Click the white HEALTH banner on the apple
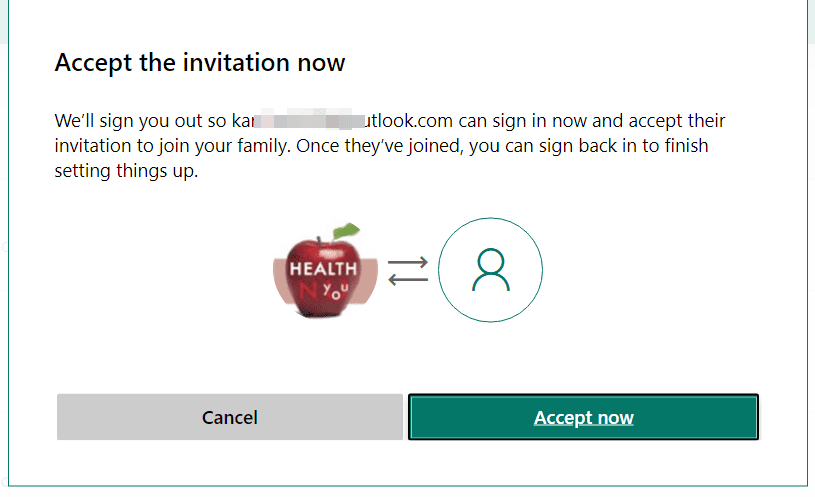Viewport: 815px width, 497px height. (322, 268)
